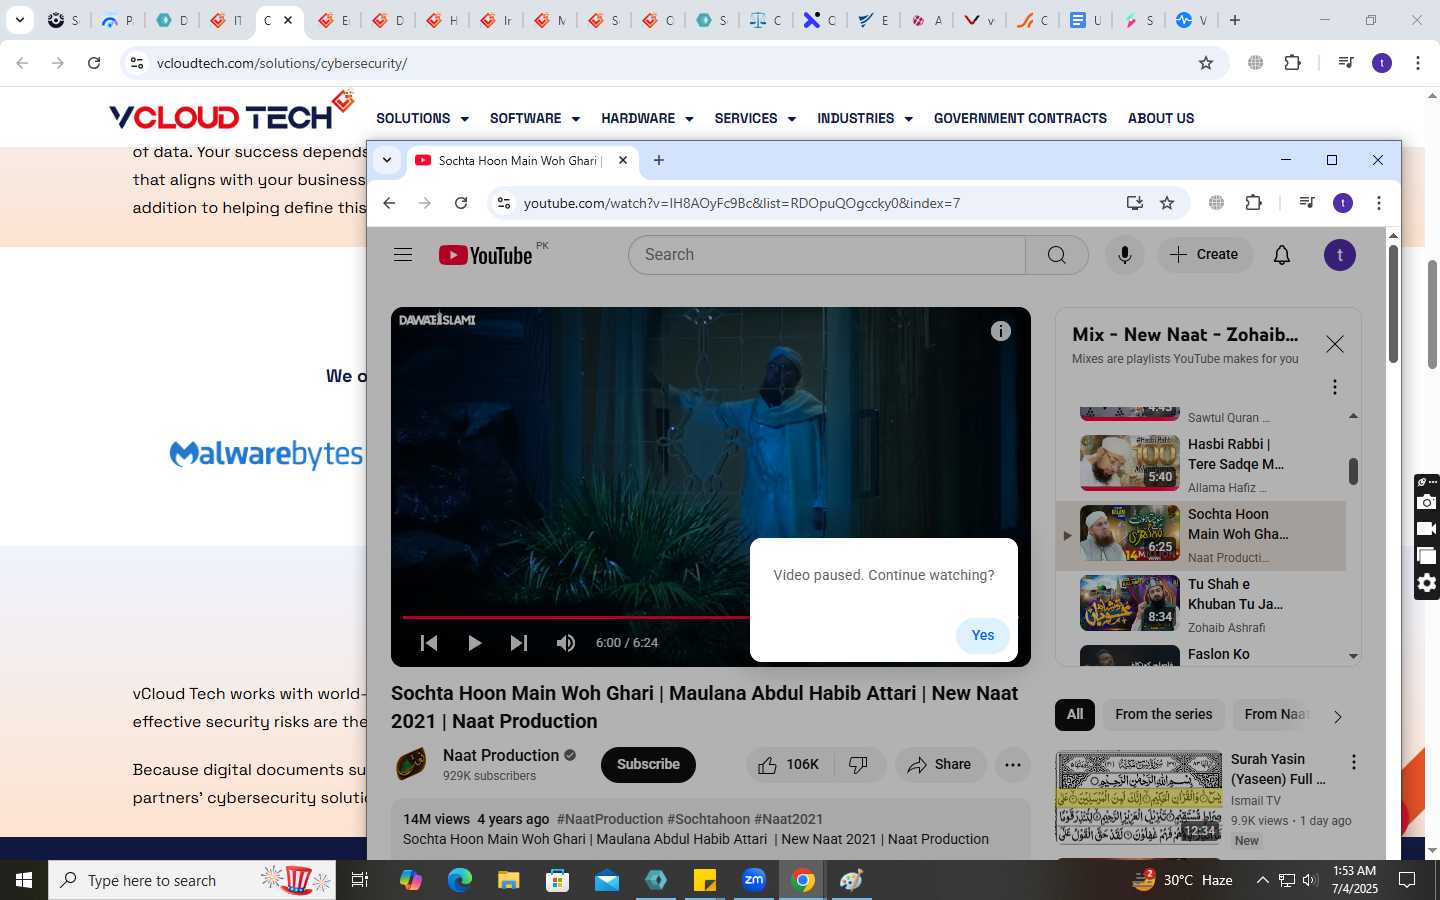Image resolution: width=1440 pixels, height=900 pixels.
Task: Click YouTube window address bar URL
Action: 742,203
